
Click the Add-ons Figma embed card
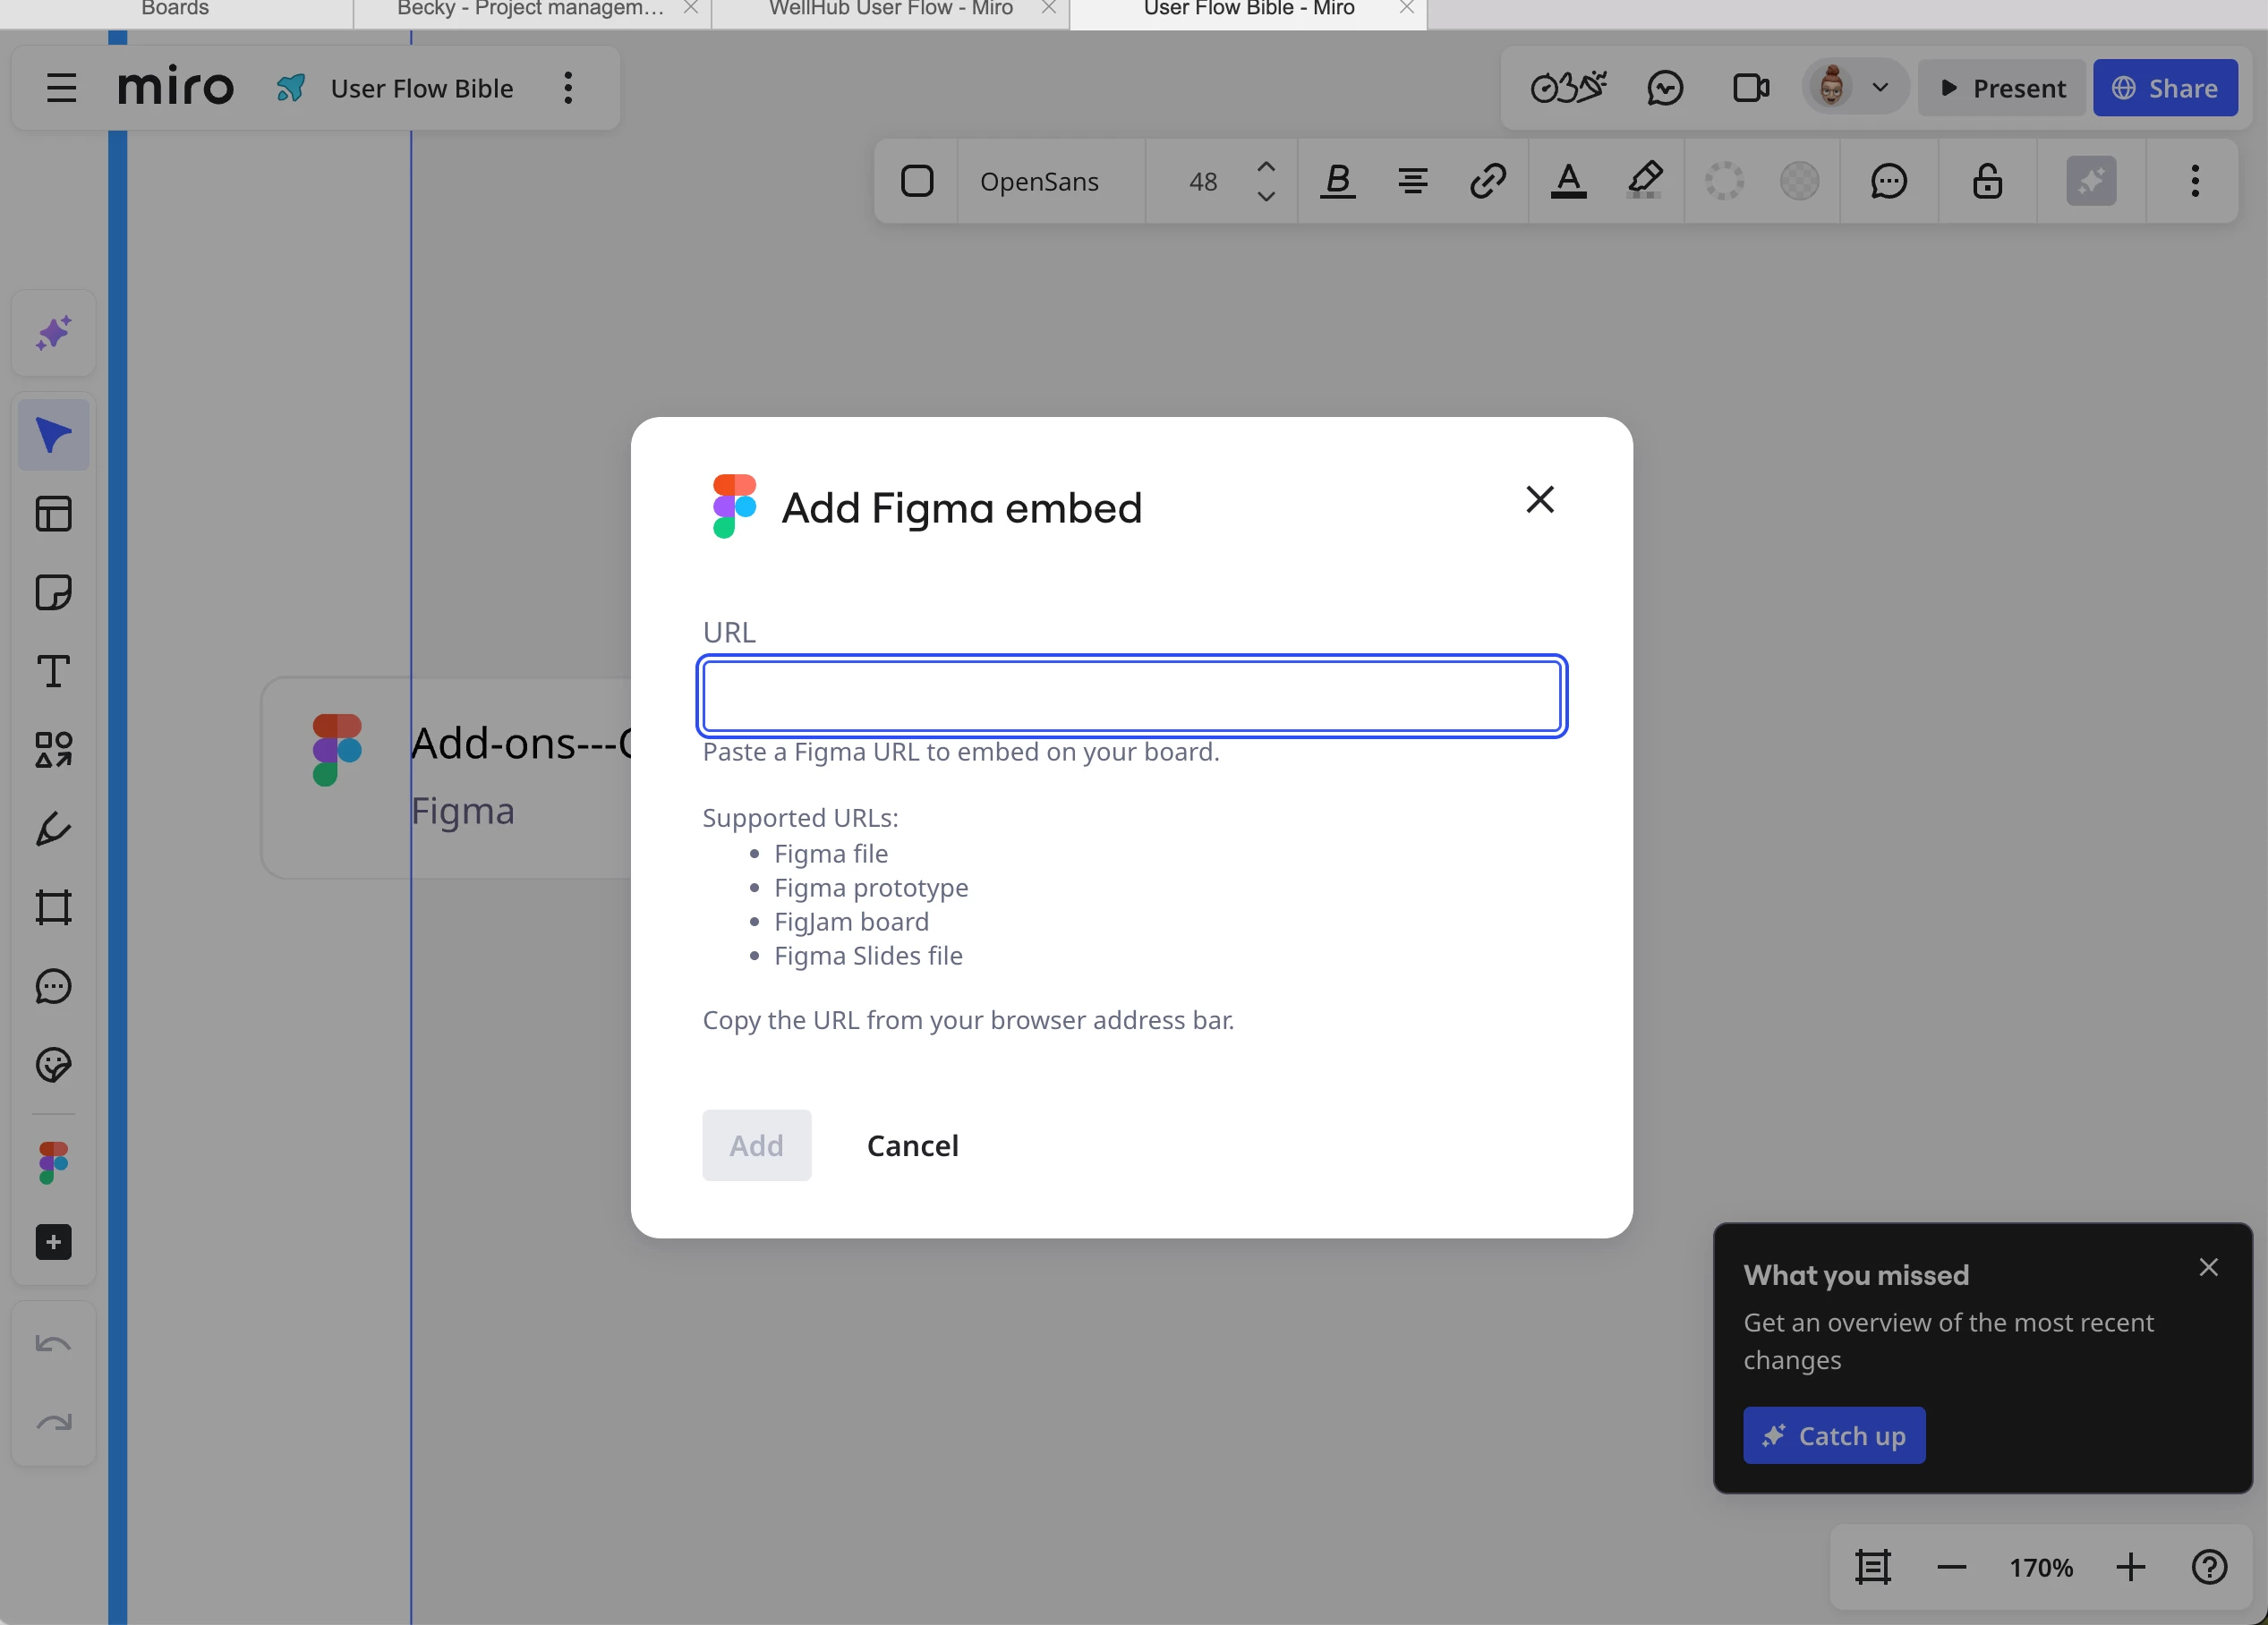(x=446, y=778)
